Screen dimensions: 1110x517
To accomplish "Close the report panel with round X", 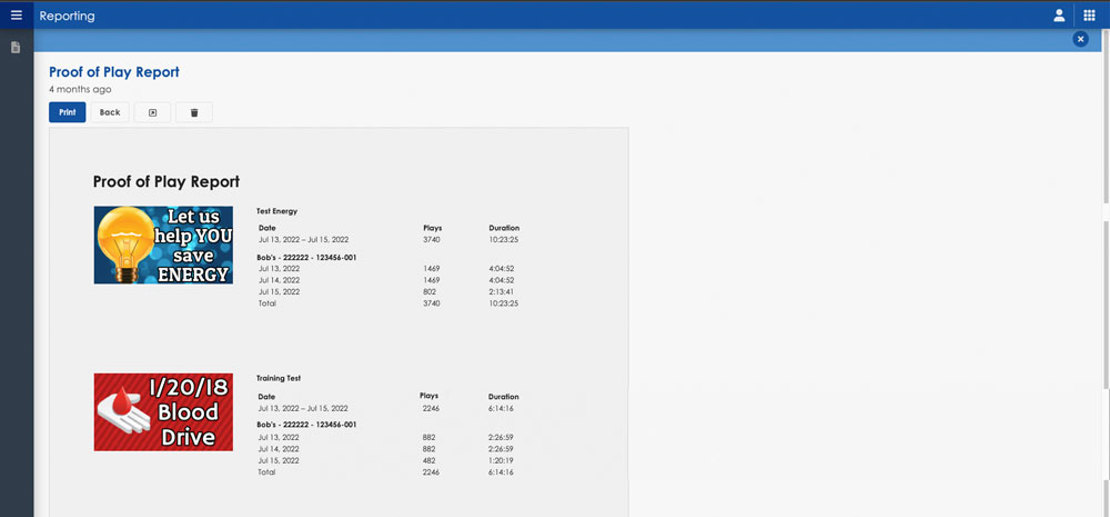I will 1080,39.
